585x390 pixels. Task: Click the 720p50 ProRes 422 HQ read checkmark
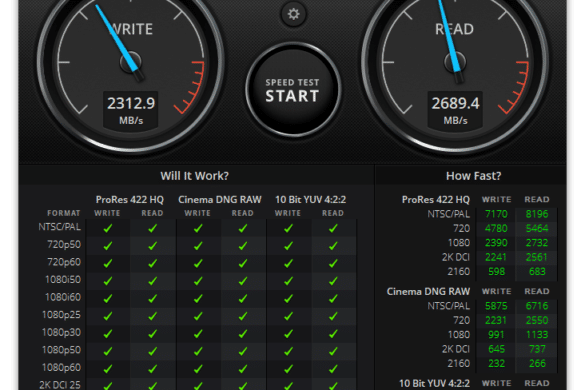click(153, 246)
